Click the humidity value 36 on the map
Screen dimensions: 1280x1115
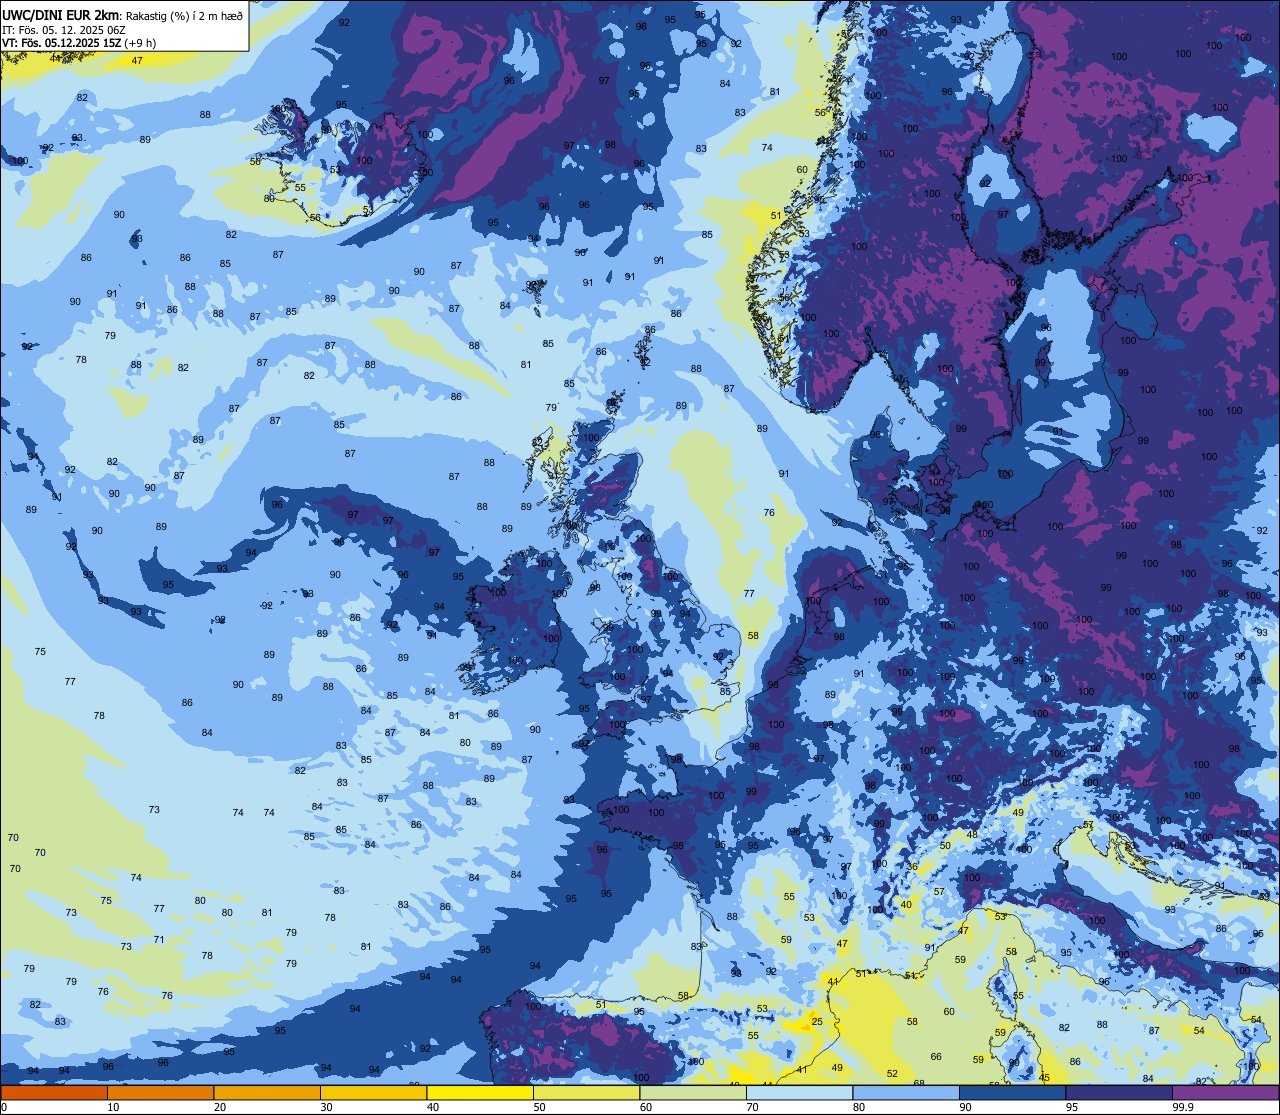point(913,867)
